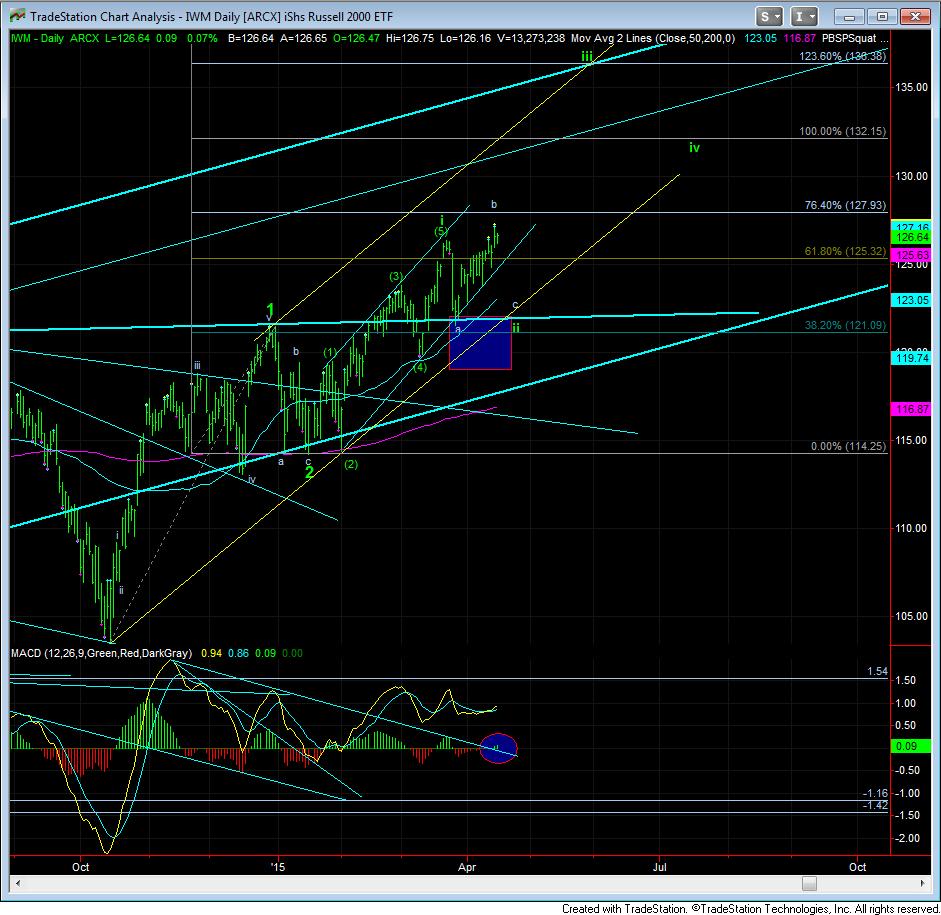Image resolution: width=941 pixels, height=915 pixels.
Task: Click the -1.42 MACD level label
Action: tap(875, 805)
